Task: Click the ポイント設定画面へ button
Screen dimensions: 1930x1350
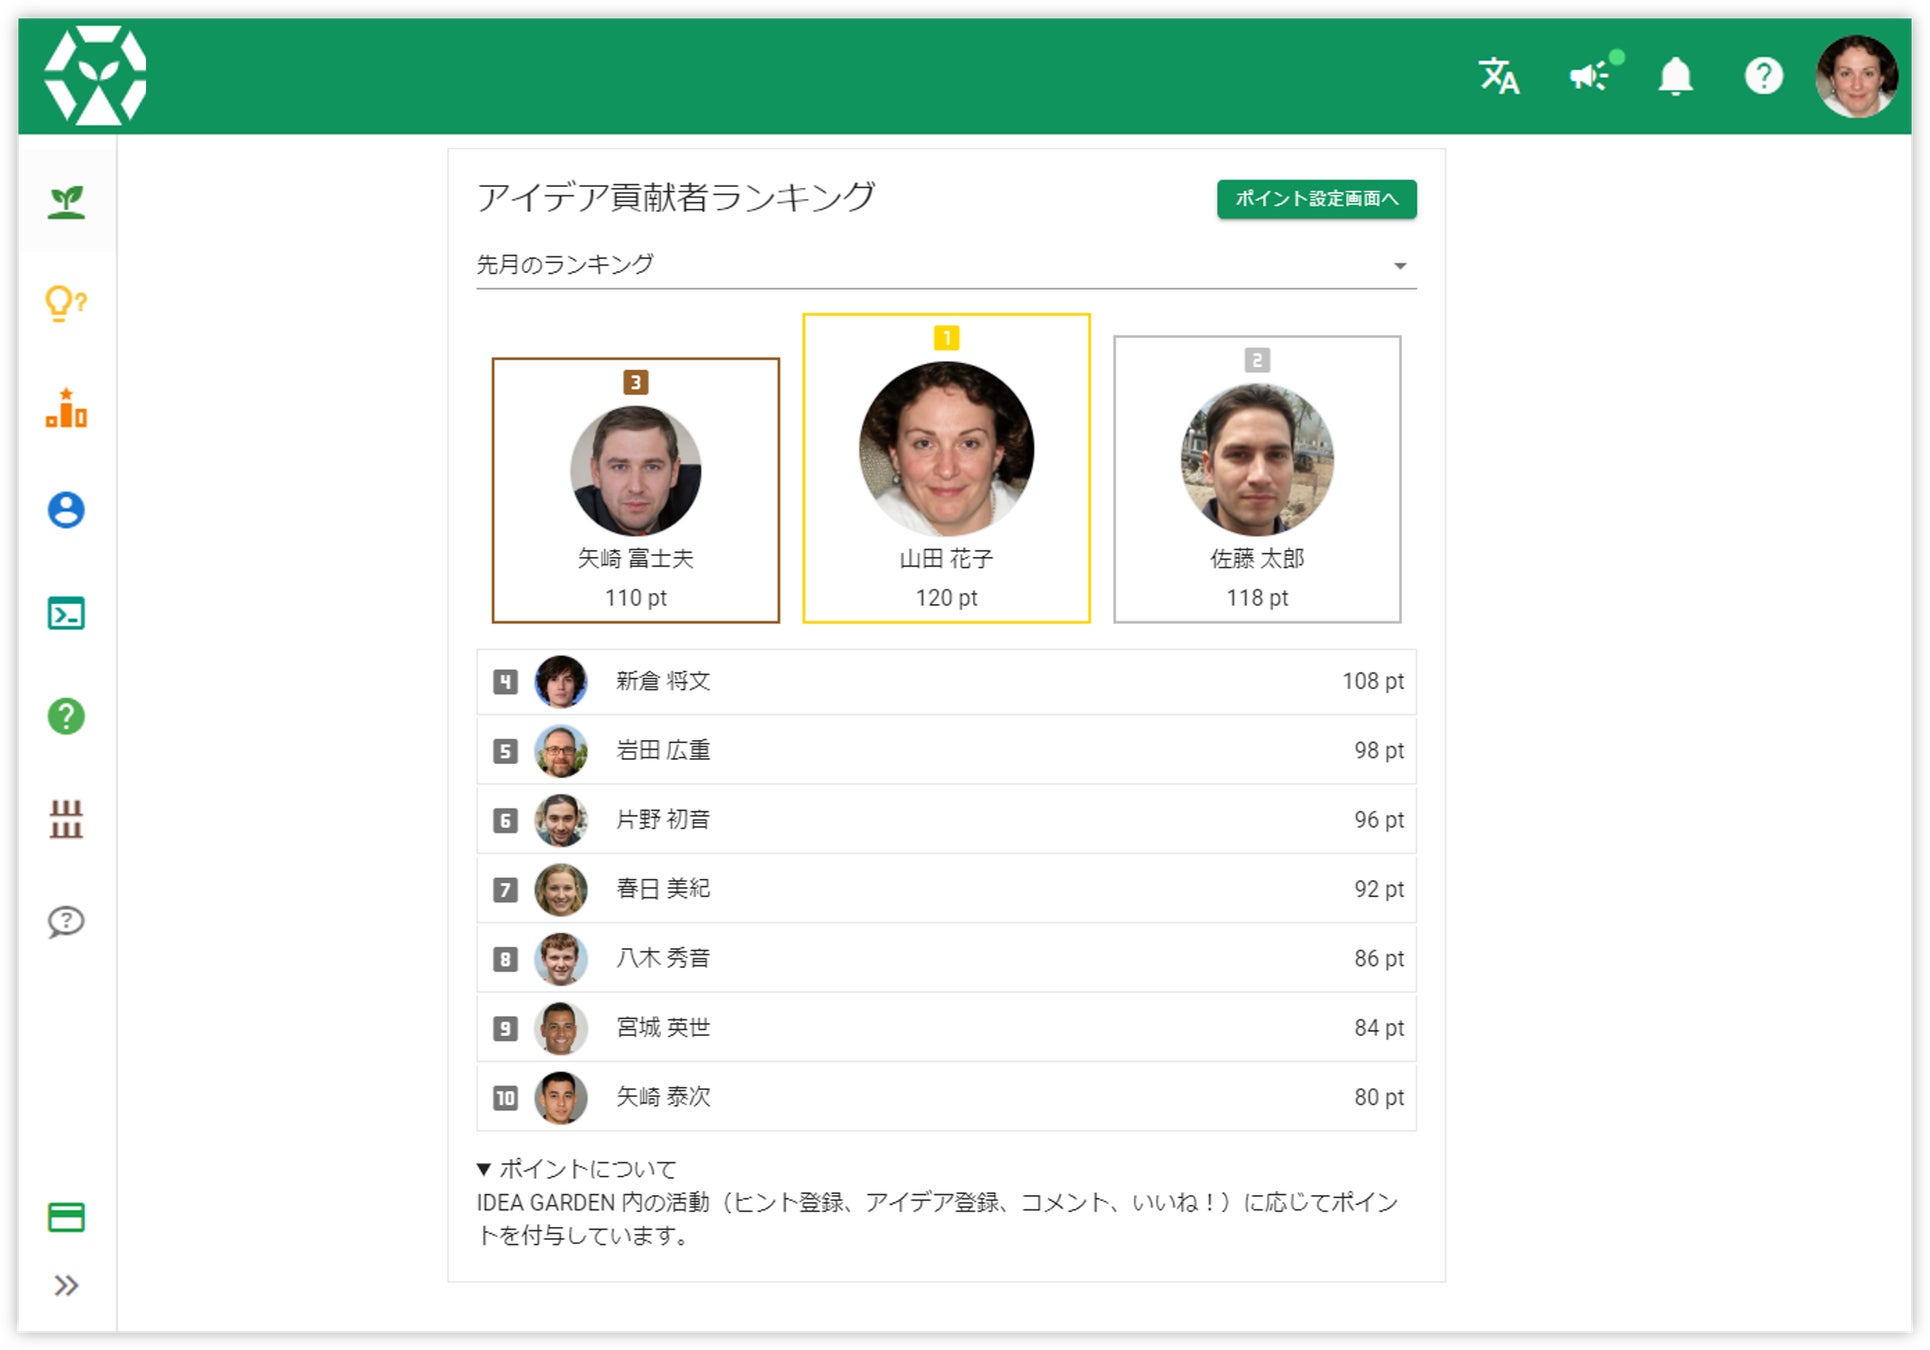Action: pos(1315,199)
